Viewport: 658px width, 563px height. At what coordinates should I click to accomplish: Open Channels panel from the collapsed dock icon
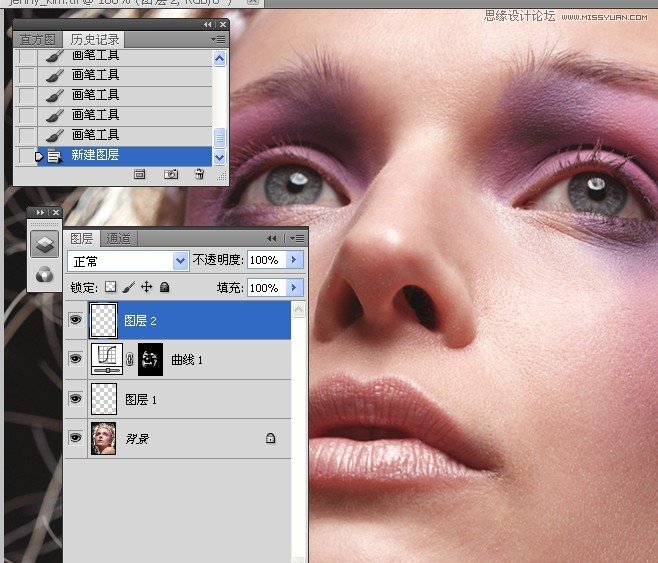click(44, 275)
